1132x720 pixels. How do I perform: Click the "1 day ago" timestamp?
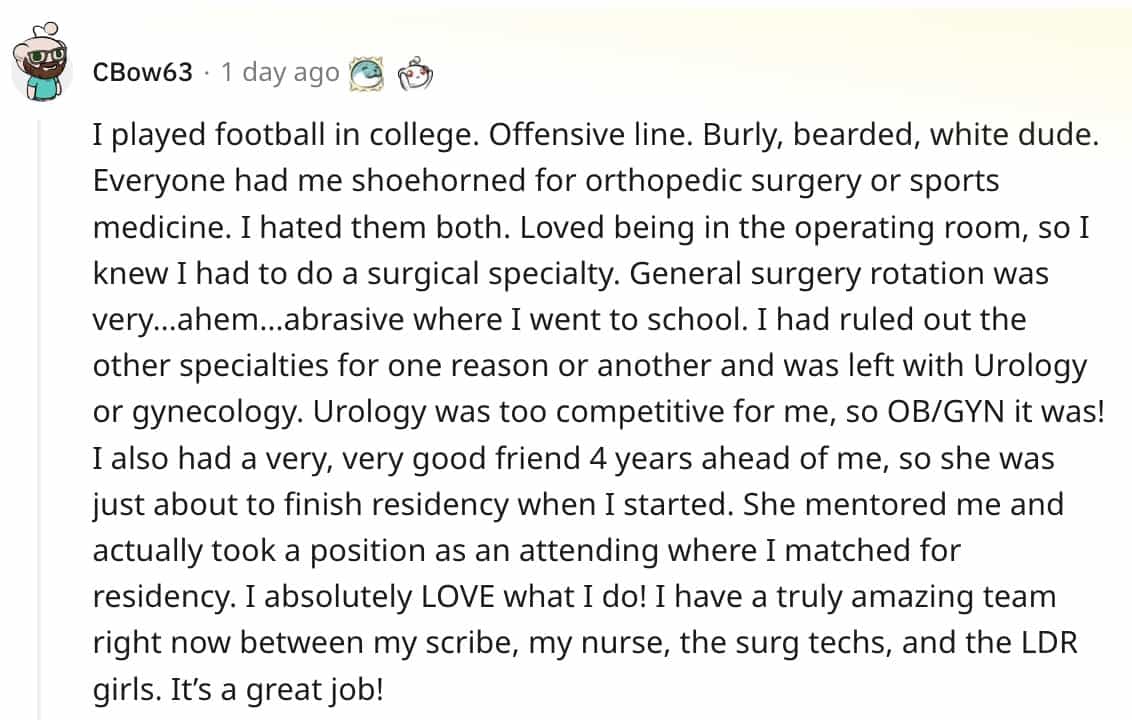pos(280,73)
